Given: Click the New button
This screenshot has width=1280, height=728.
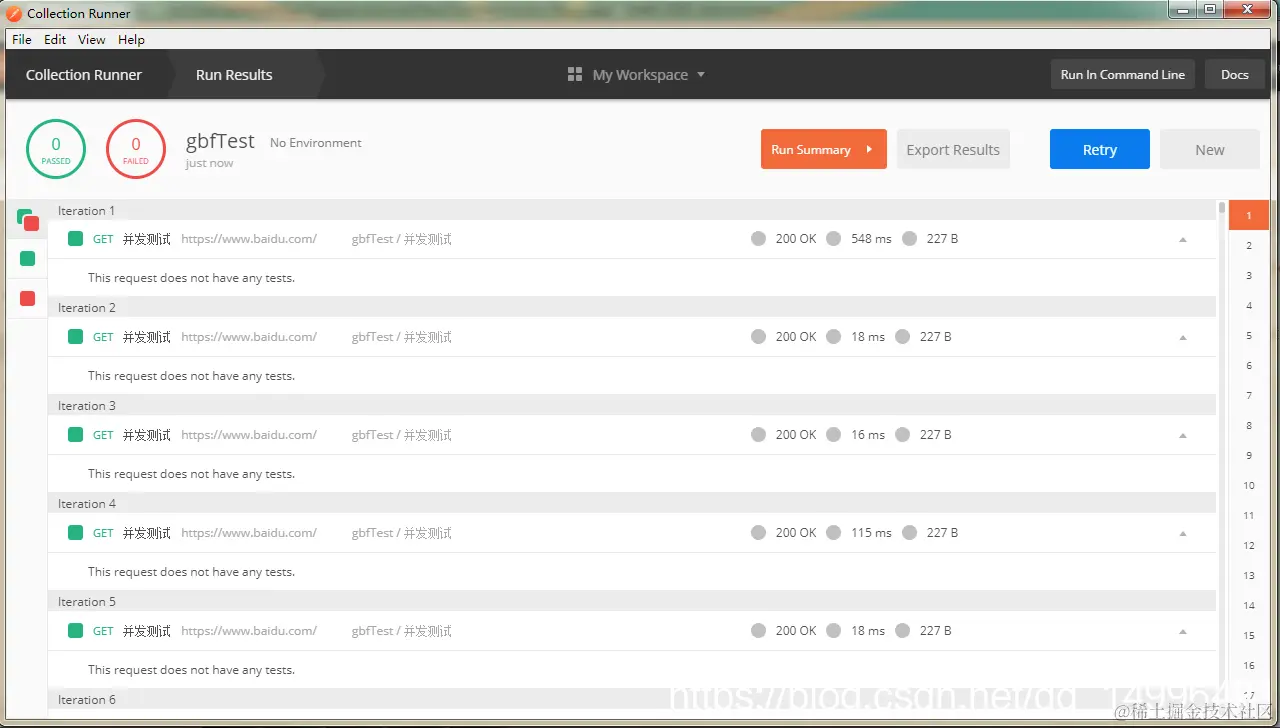Looking at the screenshot, I should tap(1210, 149).
